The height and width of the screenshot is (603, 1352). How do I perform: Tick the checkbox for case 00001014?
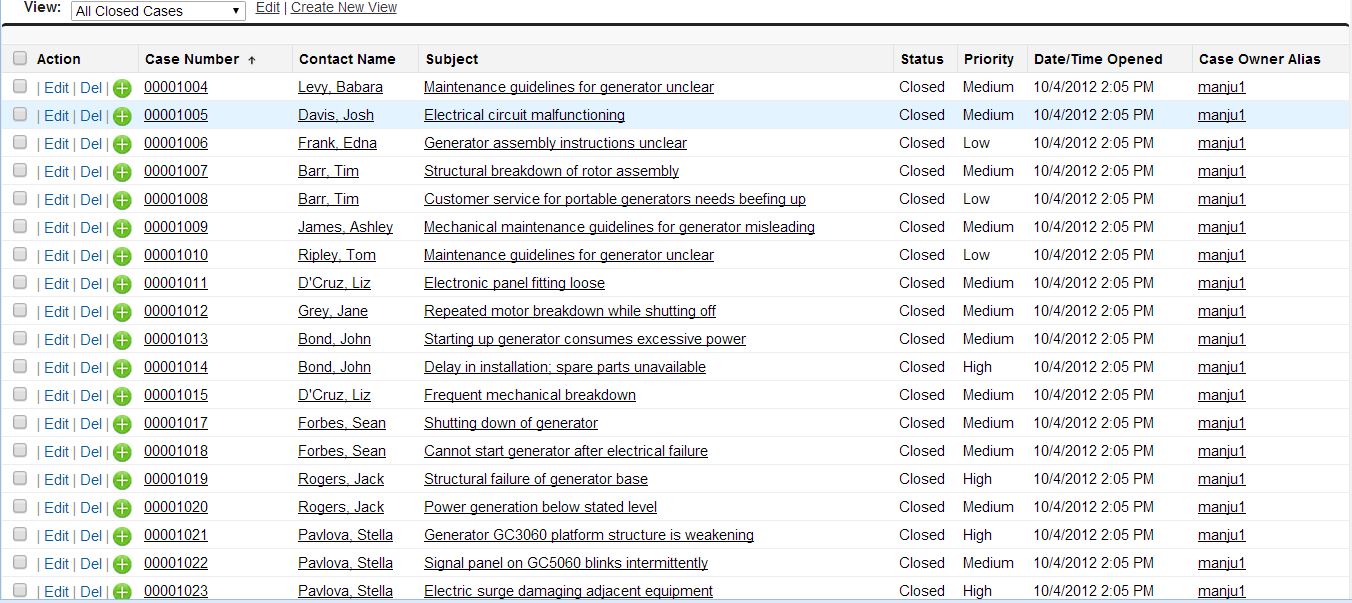(20, 367)
